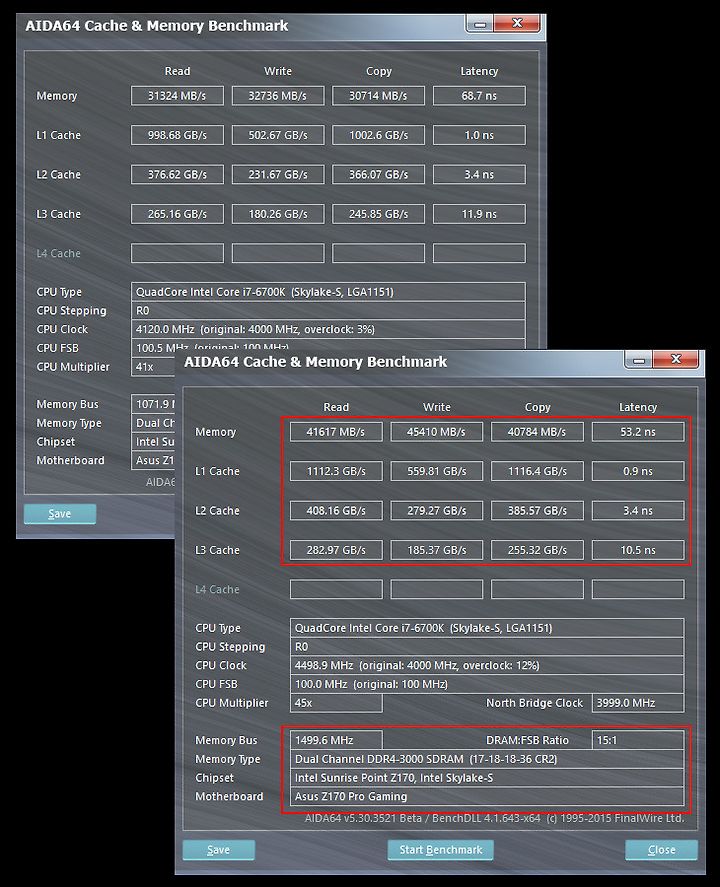Close the back AIDA64 window with X
720x887 pixels.
point(517,23)
